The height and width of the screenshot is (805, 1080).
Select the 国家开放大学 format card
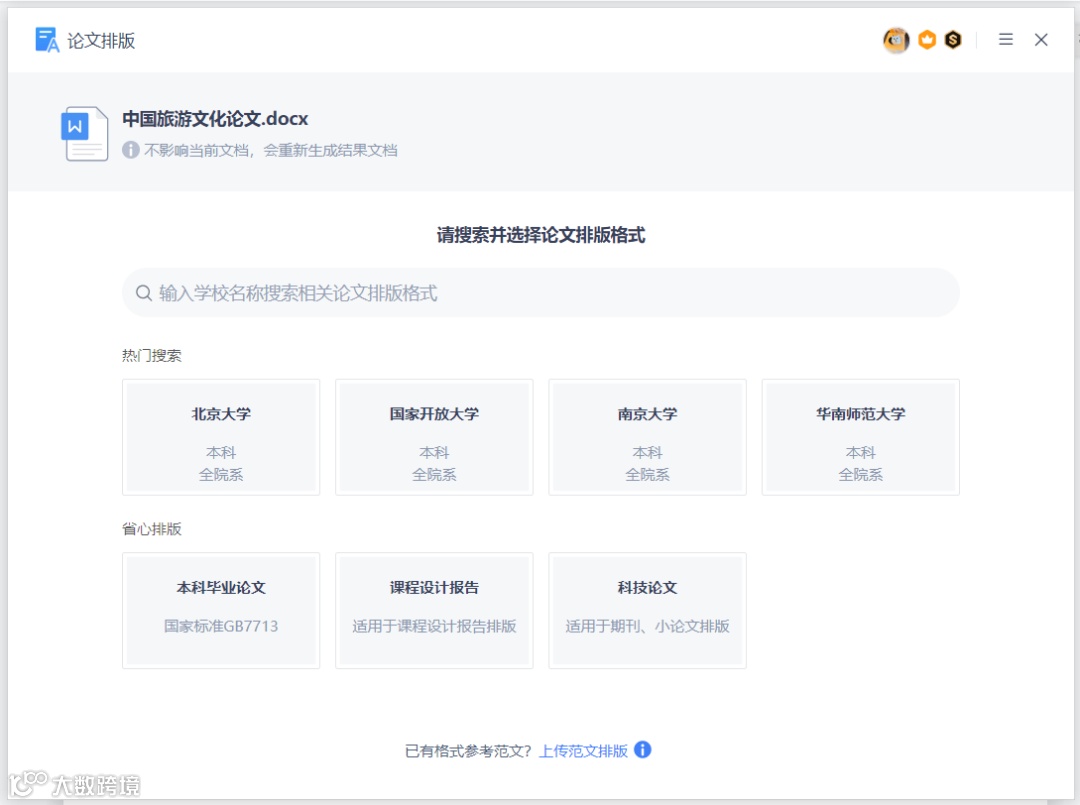[x=434, y=437]
